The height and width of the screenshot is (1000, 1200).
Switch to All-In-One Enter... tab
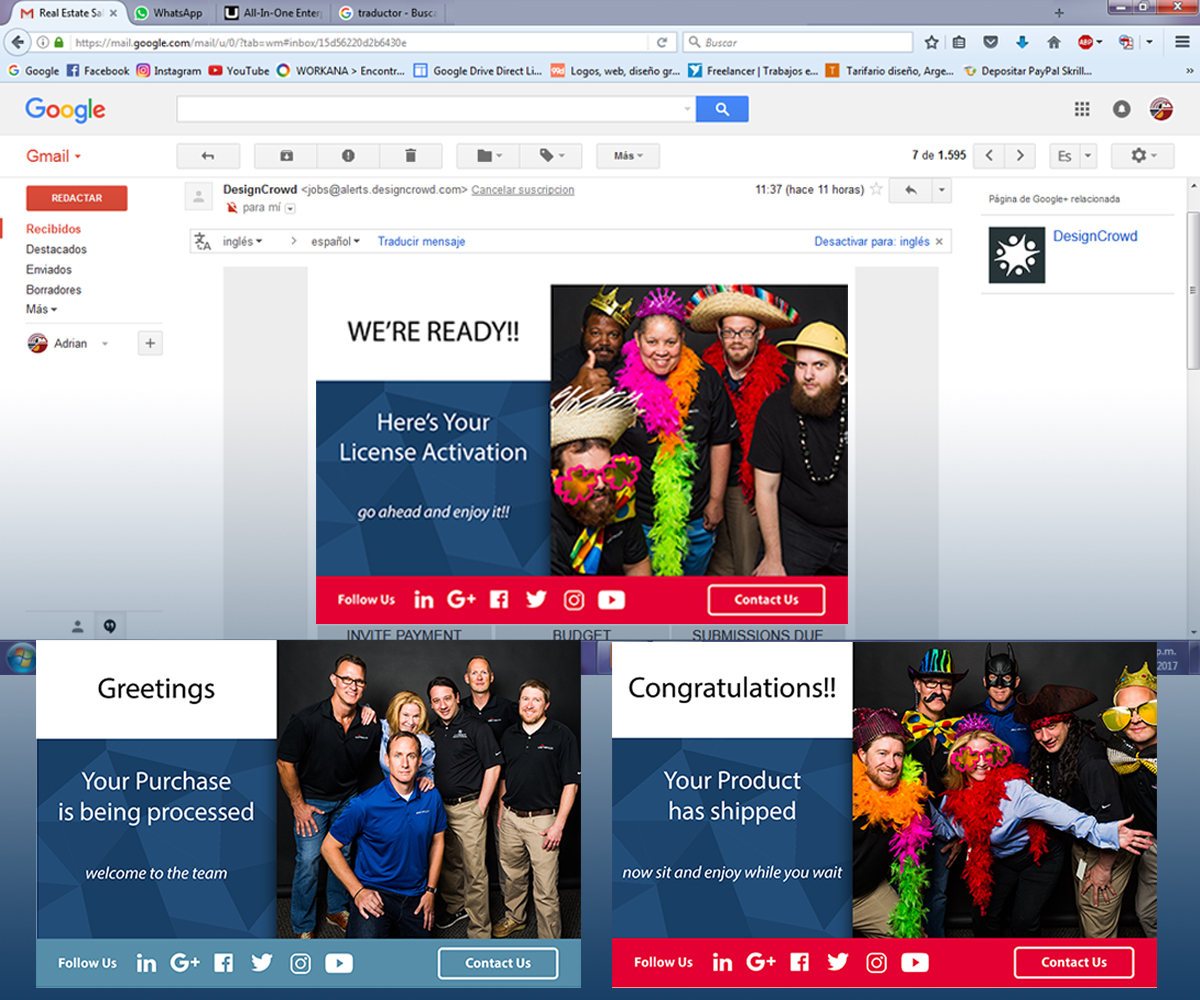[x=272, y=13]
